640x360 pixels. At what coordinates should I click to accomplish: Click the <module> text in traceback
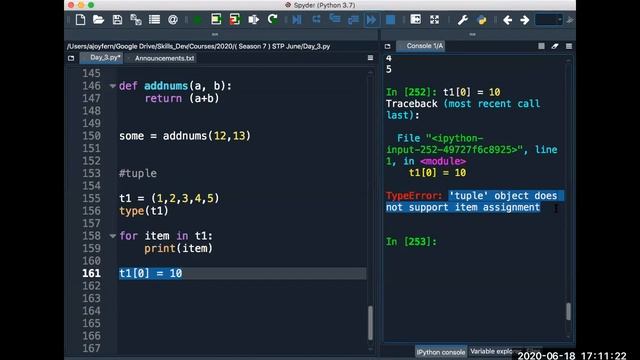click(x=443, y=162)
